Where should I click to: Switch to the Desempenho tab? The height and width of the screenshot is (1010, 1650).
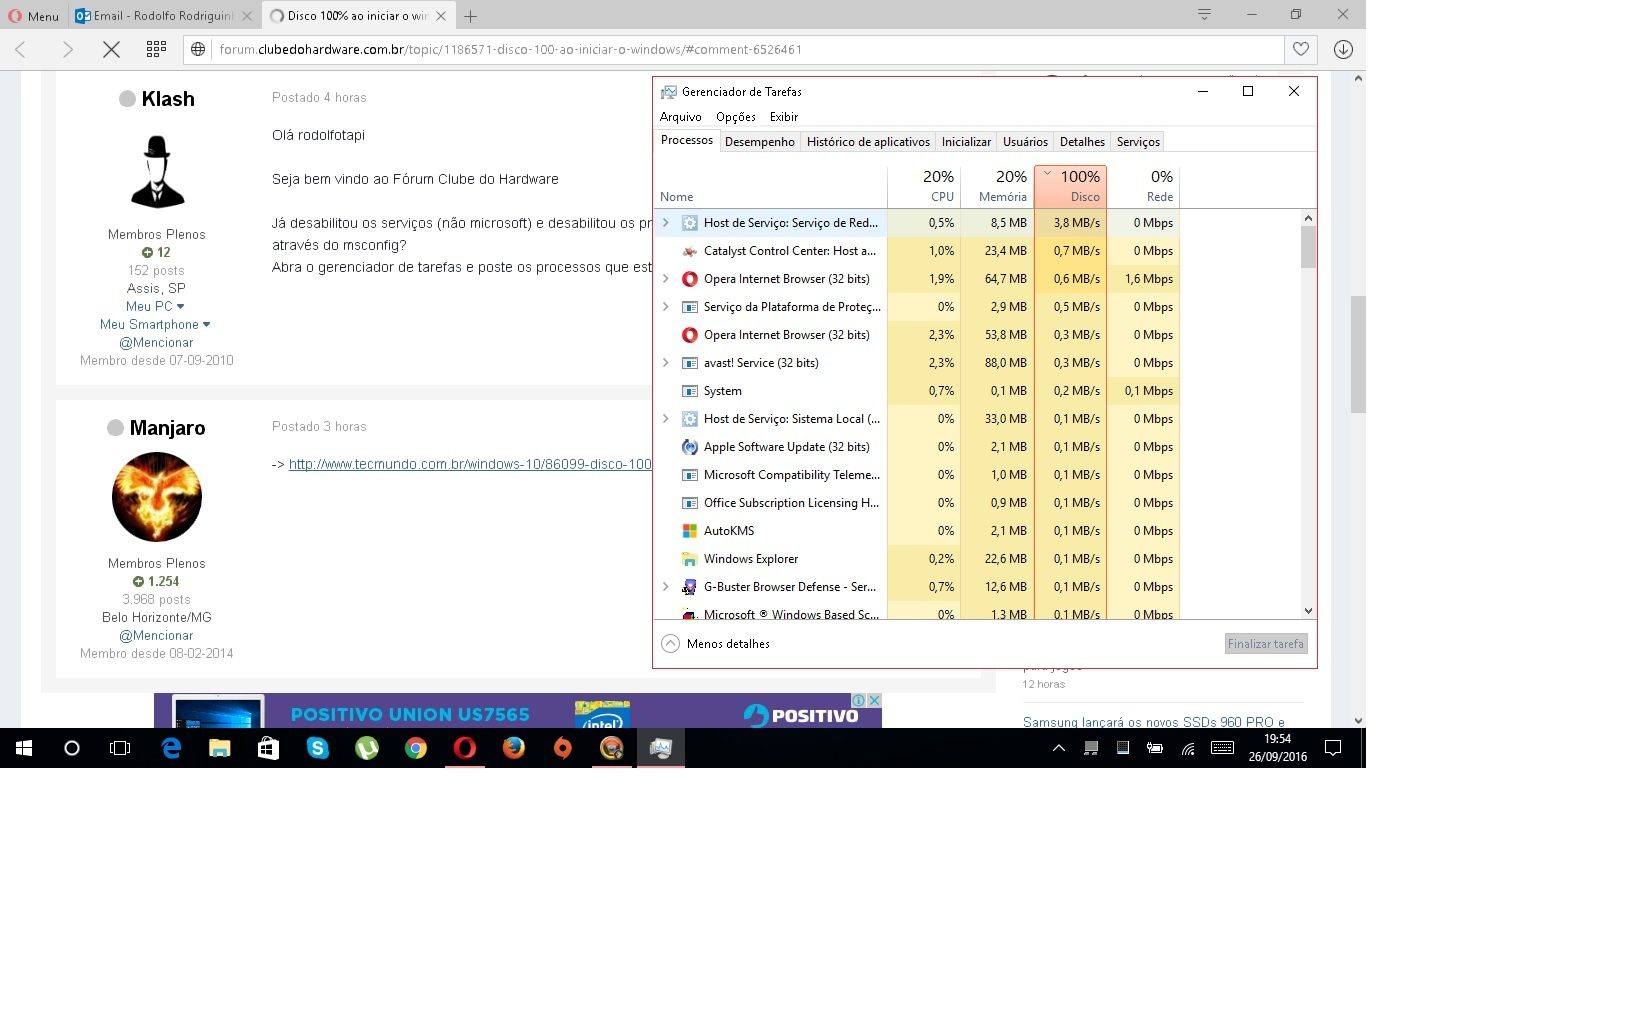(759, 142)
